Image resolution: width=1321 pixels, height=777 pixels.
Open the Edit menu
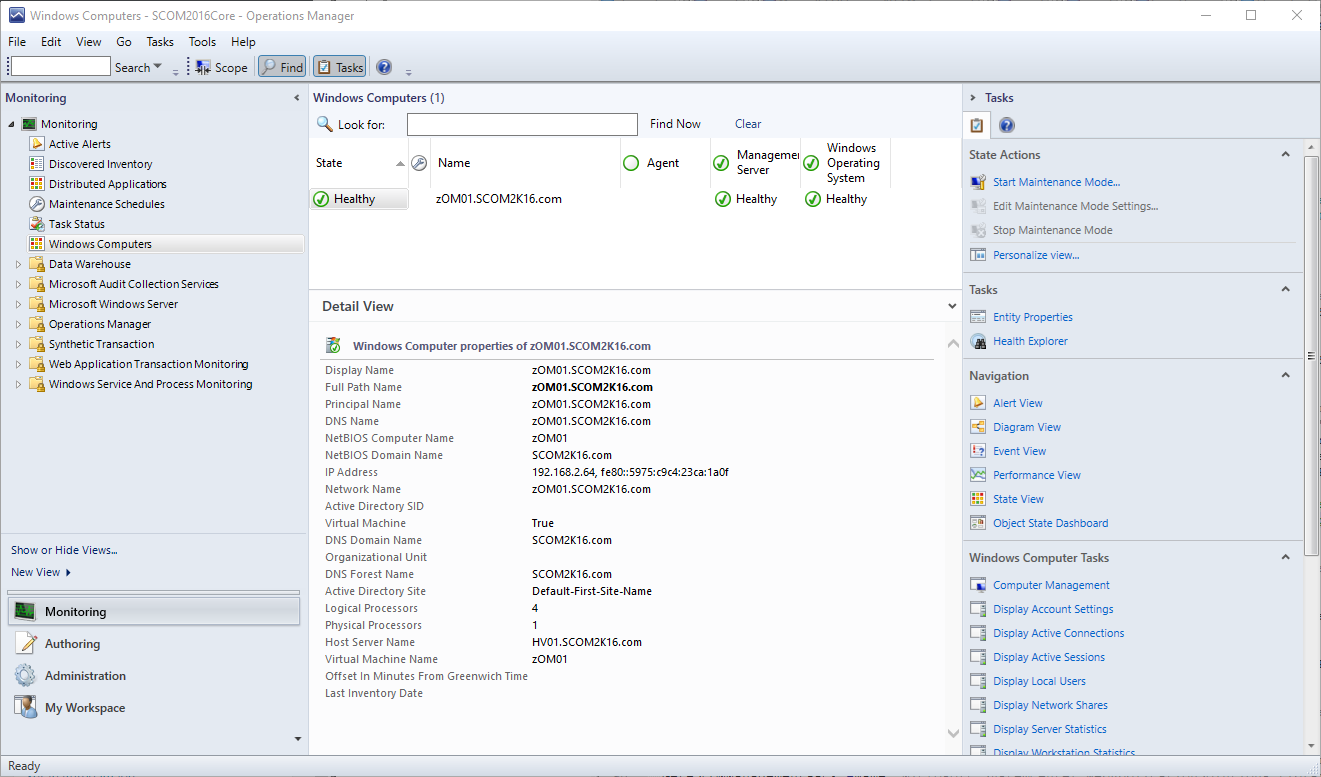[x=51, y=42]
